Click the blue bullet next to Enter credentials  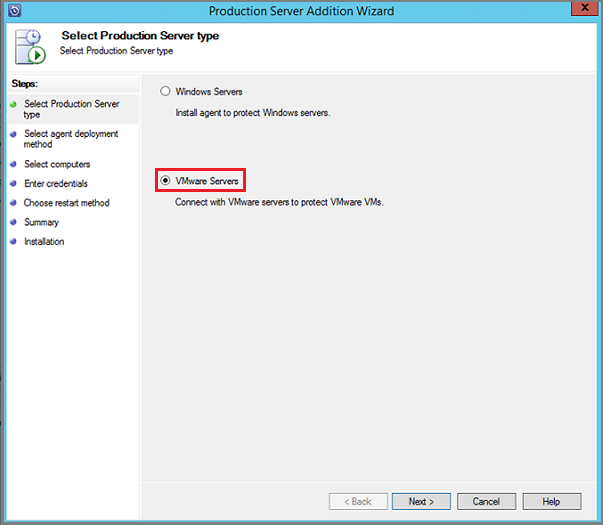(13, 183)
